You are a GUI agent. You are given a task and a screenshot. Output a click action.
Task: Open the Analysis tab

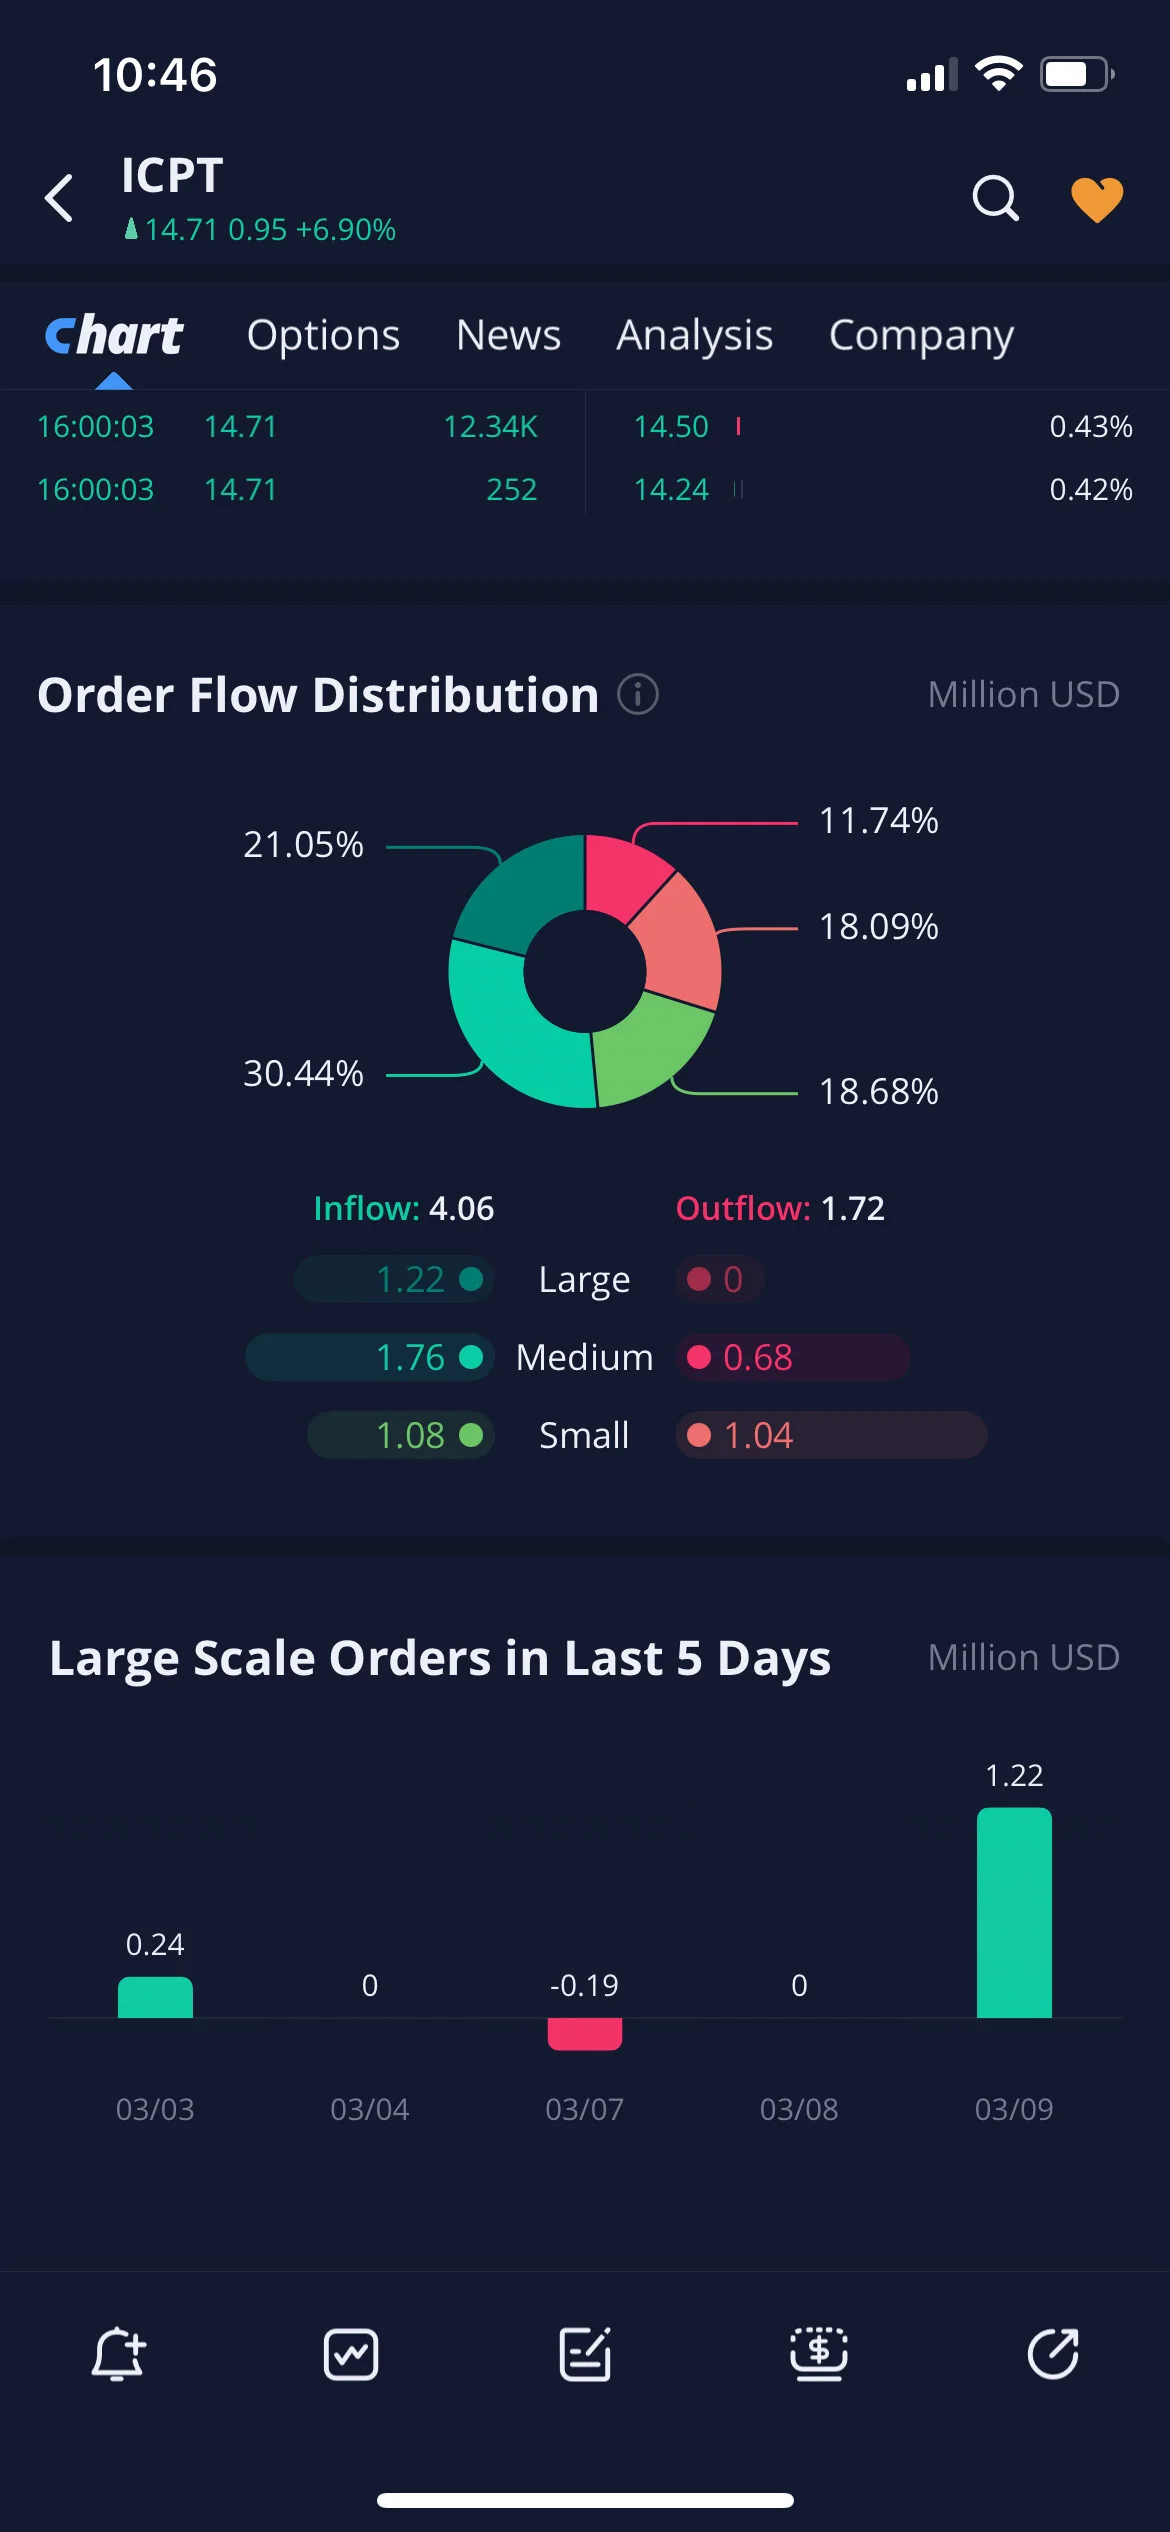tap(694, 335)
